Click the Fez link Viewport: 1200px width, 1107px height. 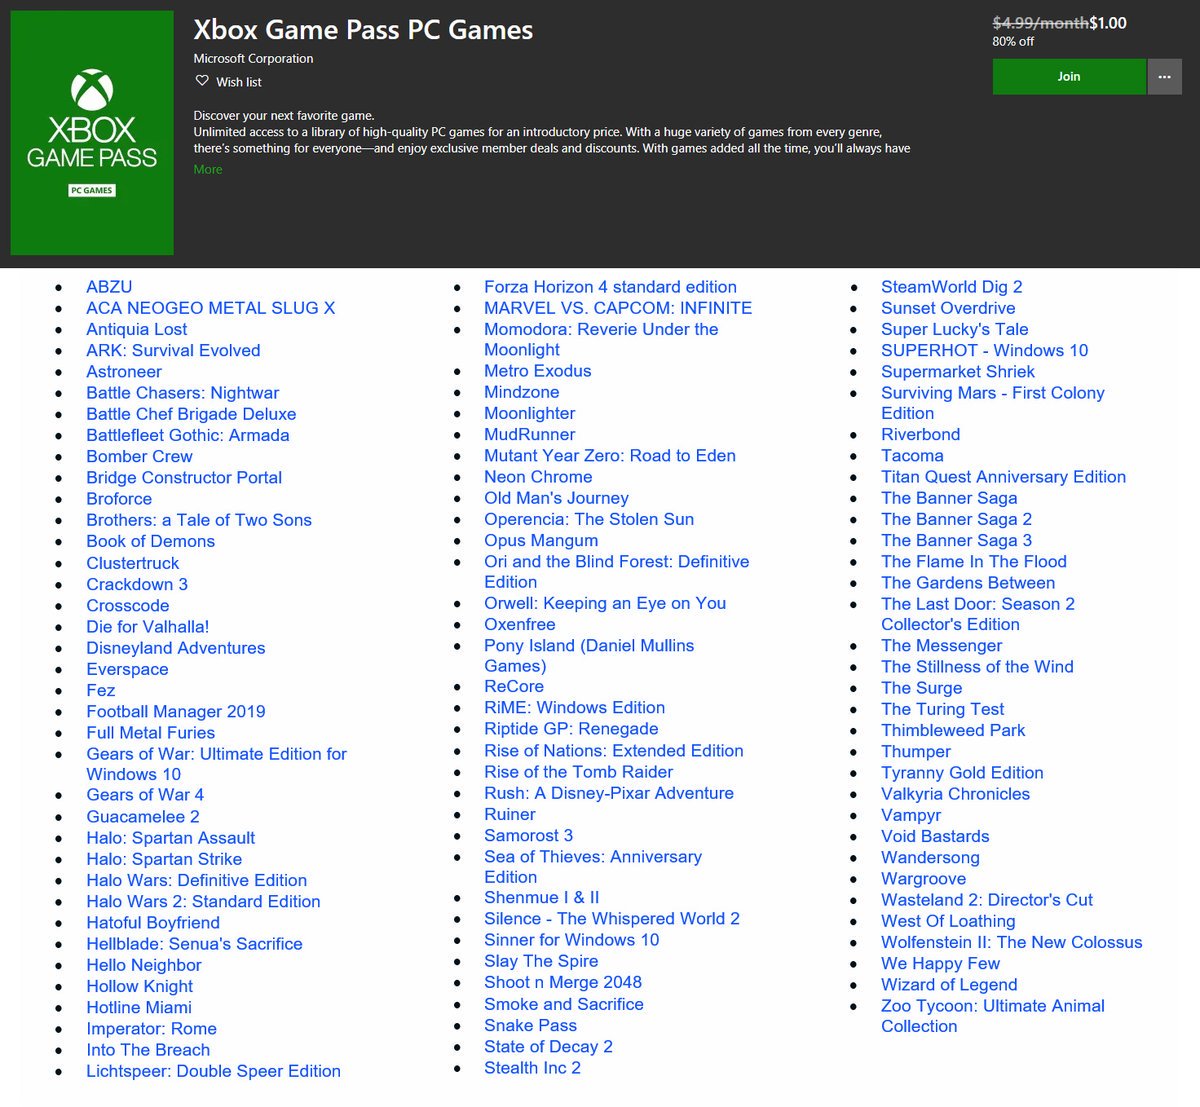click(101, 690)
